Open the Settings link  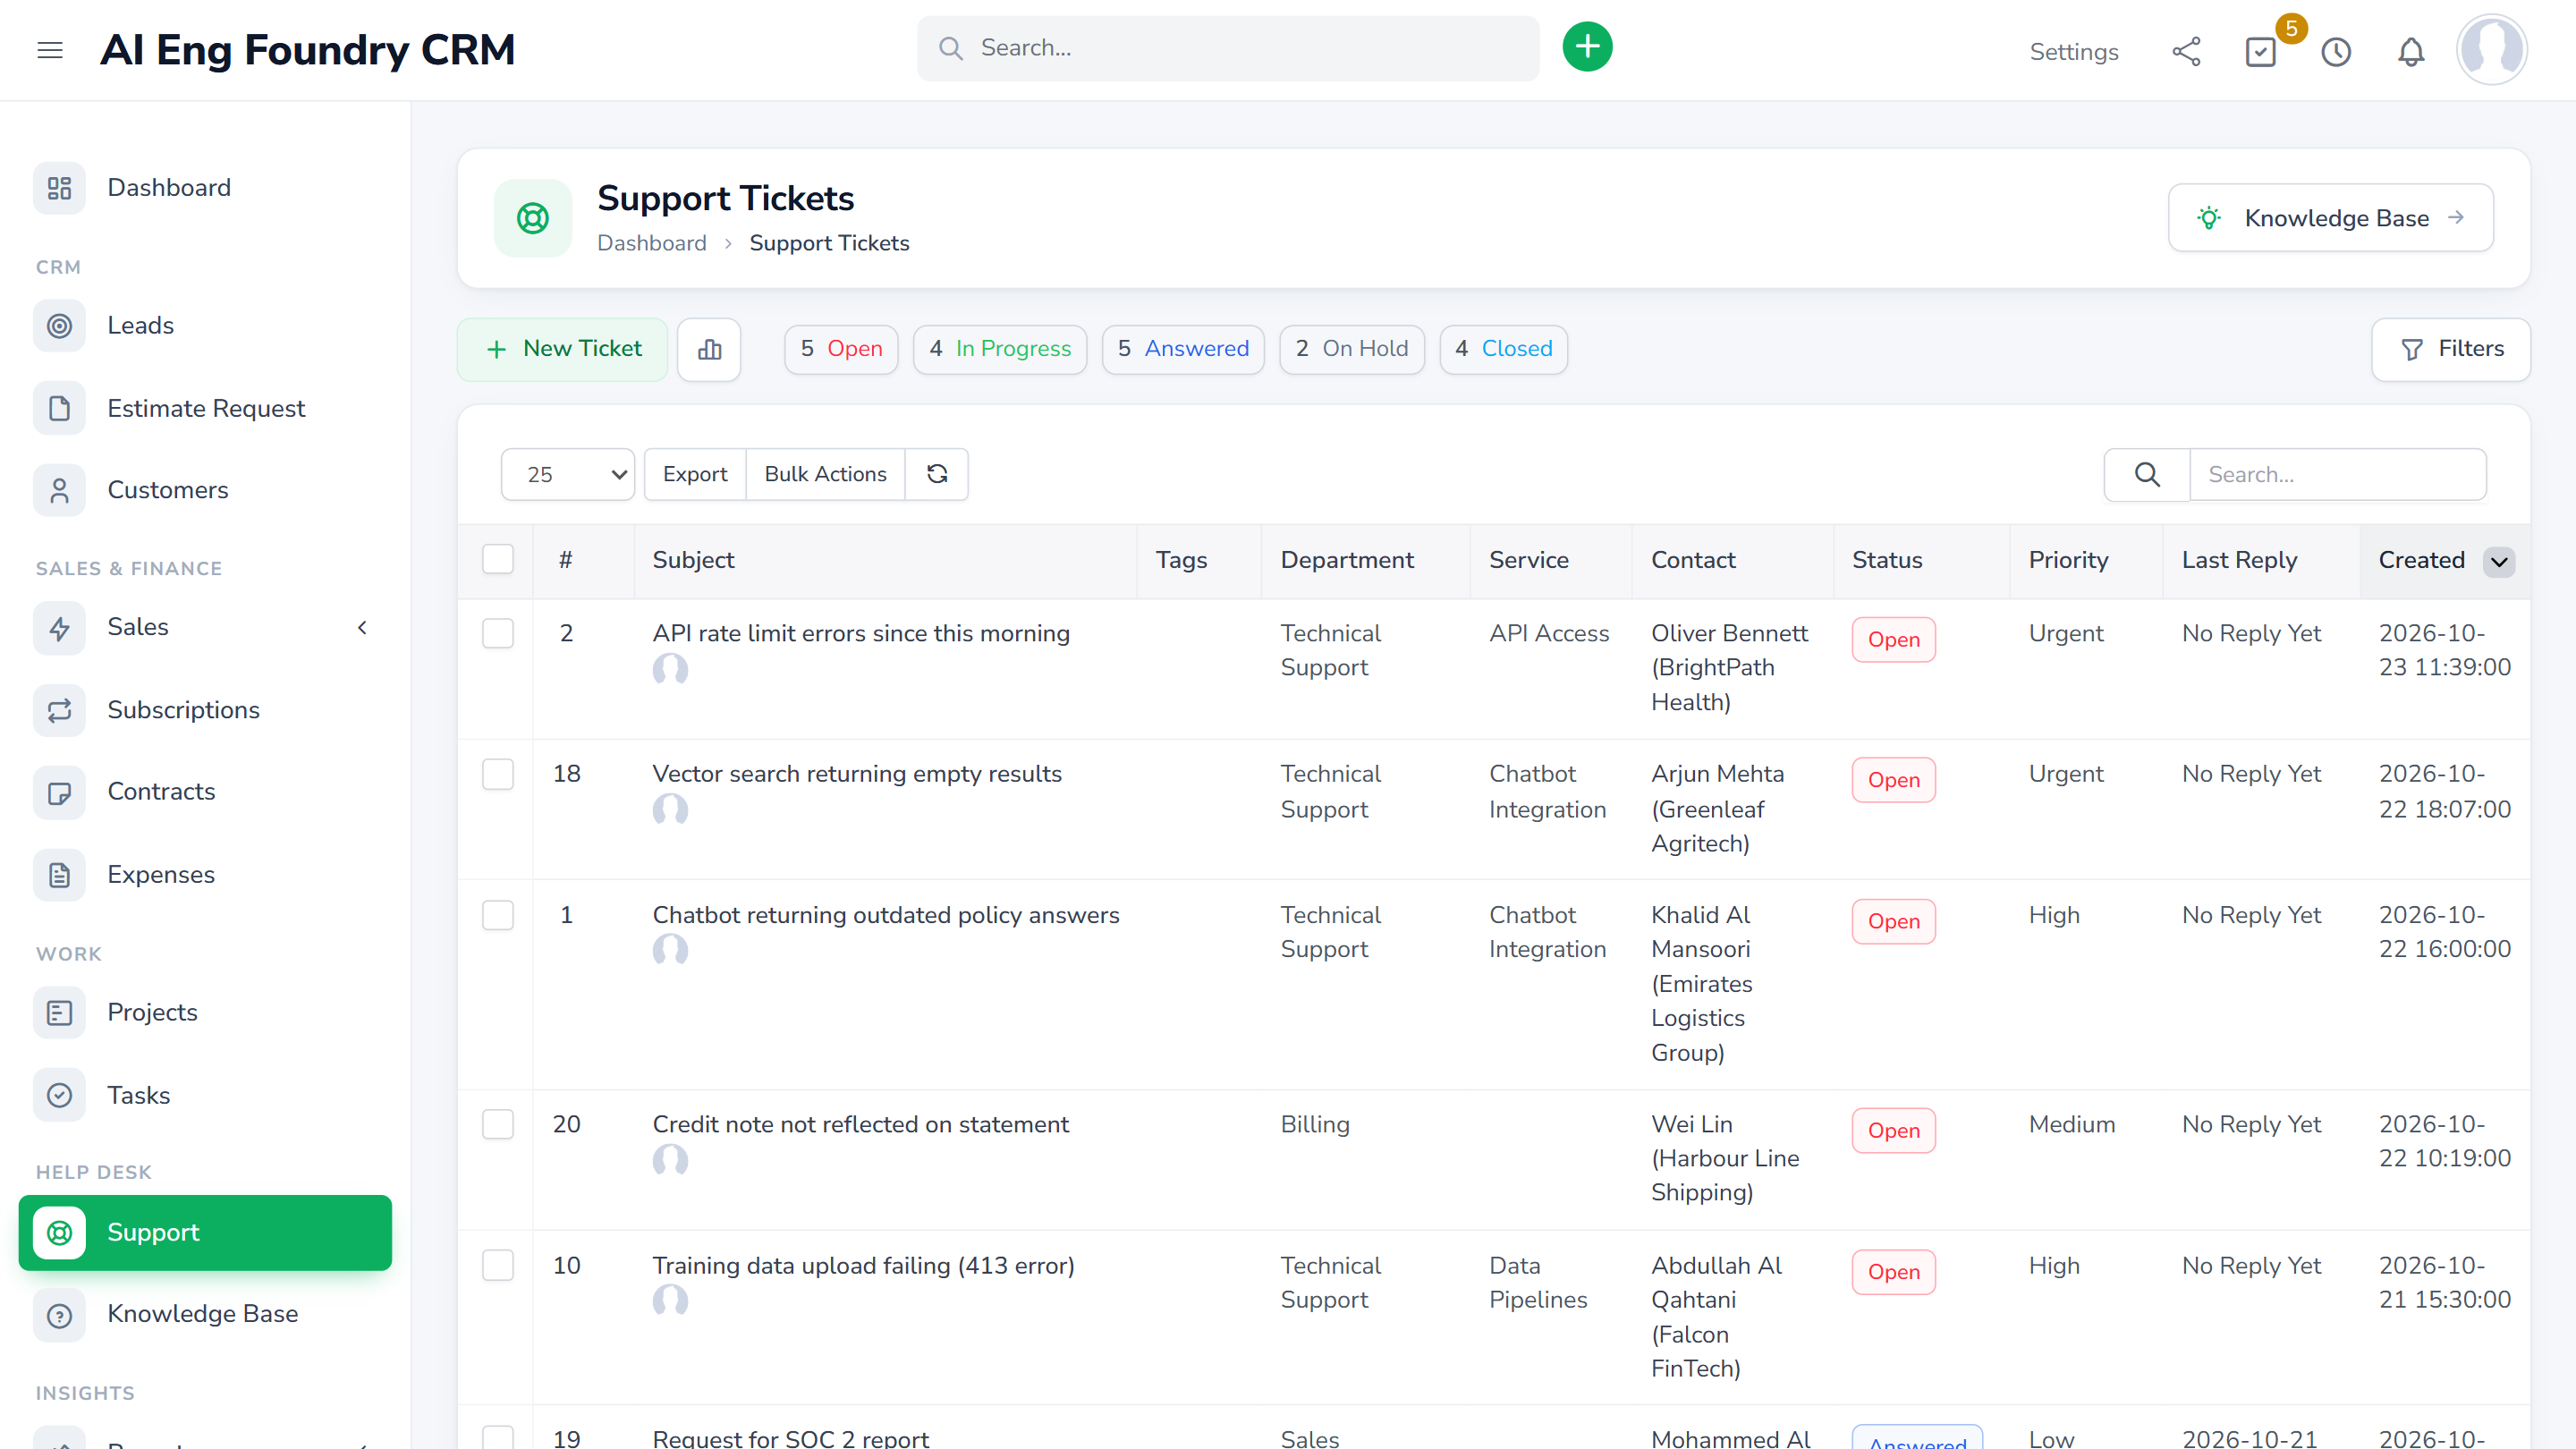click(x=2073, y=52)
